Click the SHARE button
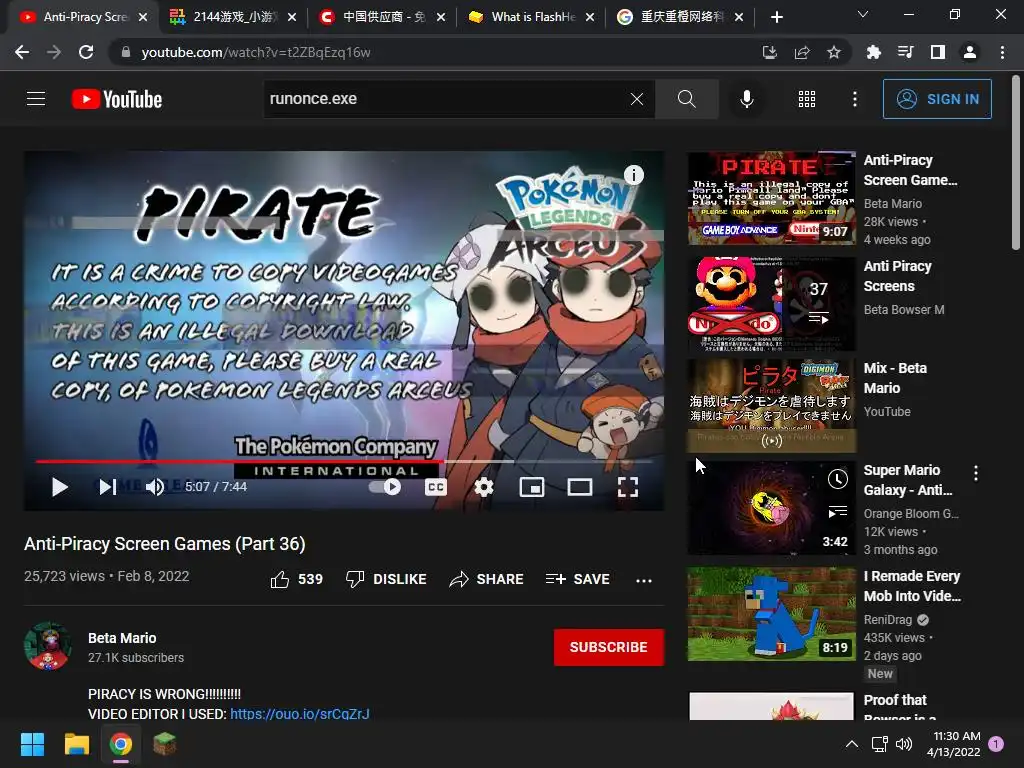Image resolution: width=1024 pixels, height=768 pixels. pyautogui.click(x=487, y=579)
